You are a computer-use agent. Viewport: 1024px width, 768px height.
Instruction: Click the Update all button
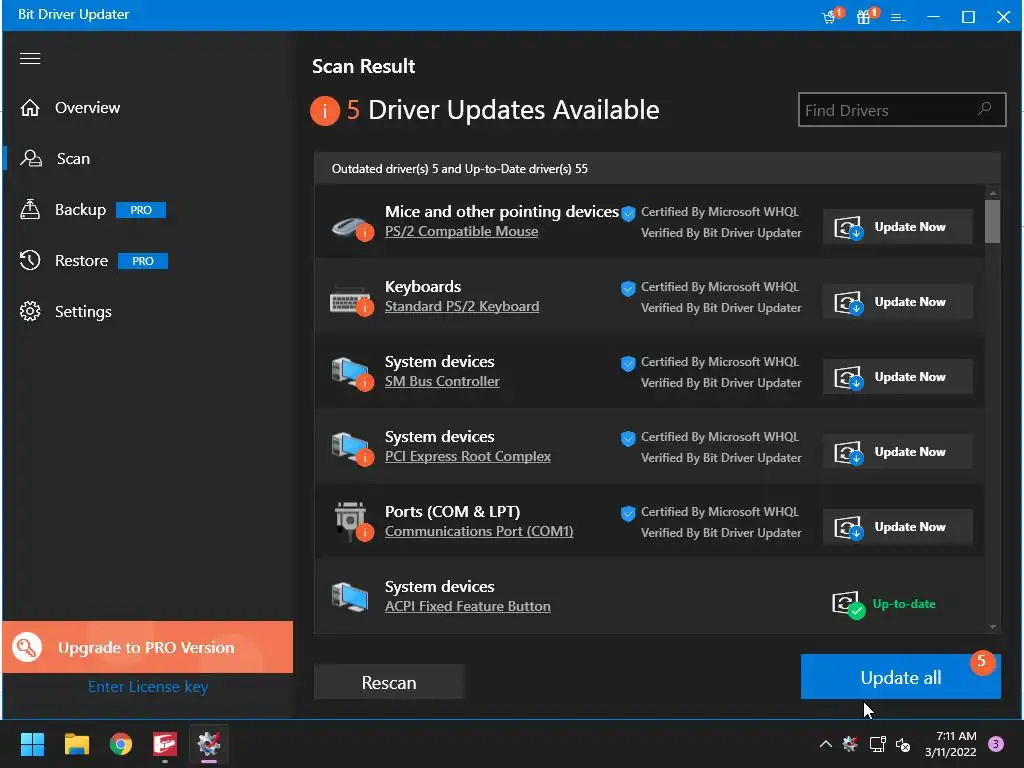(901, 677)
